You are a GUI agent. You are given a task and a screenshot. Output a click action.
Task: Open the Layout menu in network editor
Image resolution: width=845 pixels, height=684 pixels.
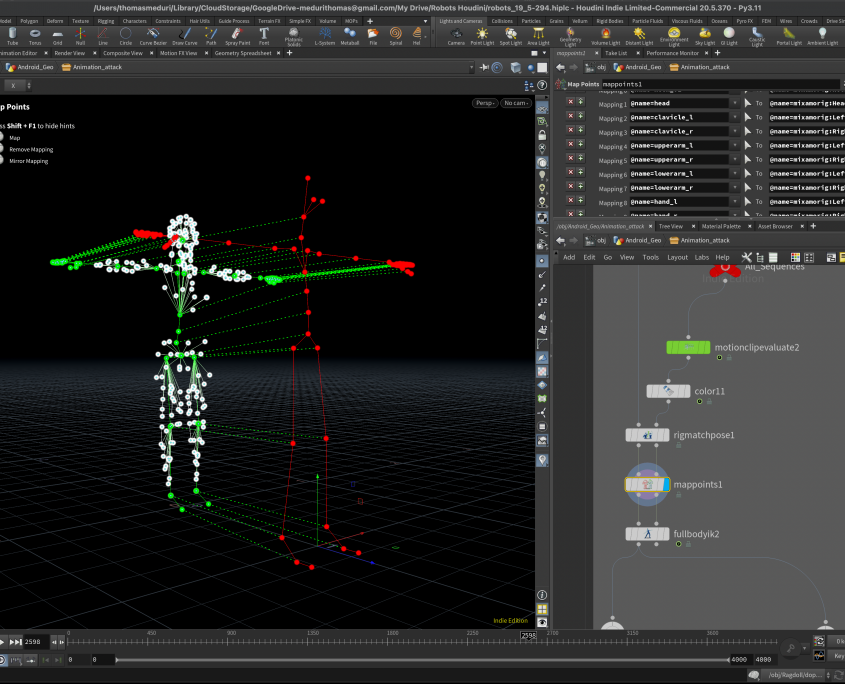(x=677, y=257)
